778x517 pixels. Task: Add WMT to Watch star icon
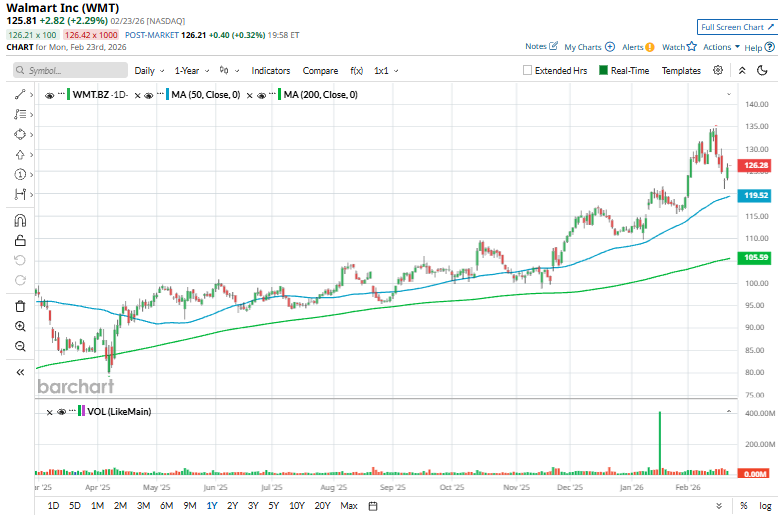coord(692,46)
